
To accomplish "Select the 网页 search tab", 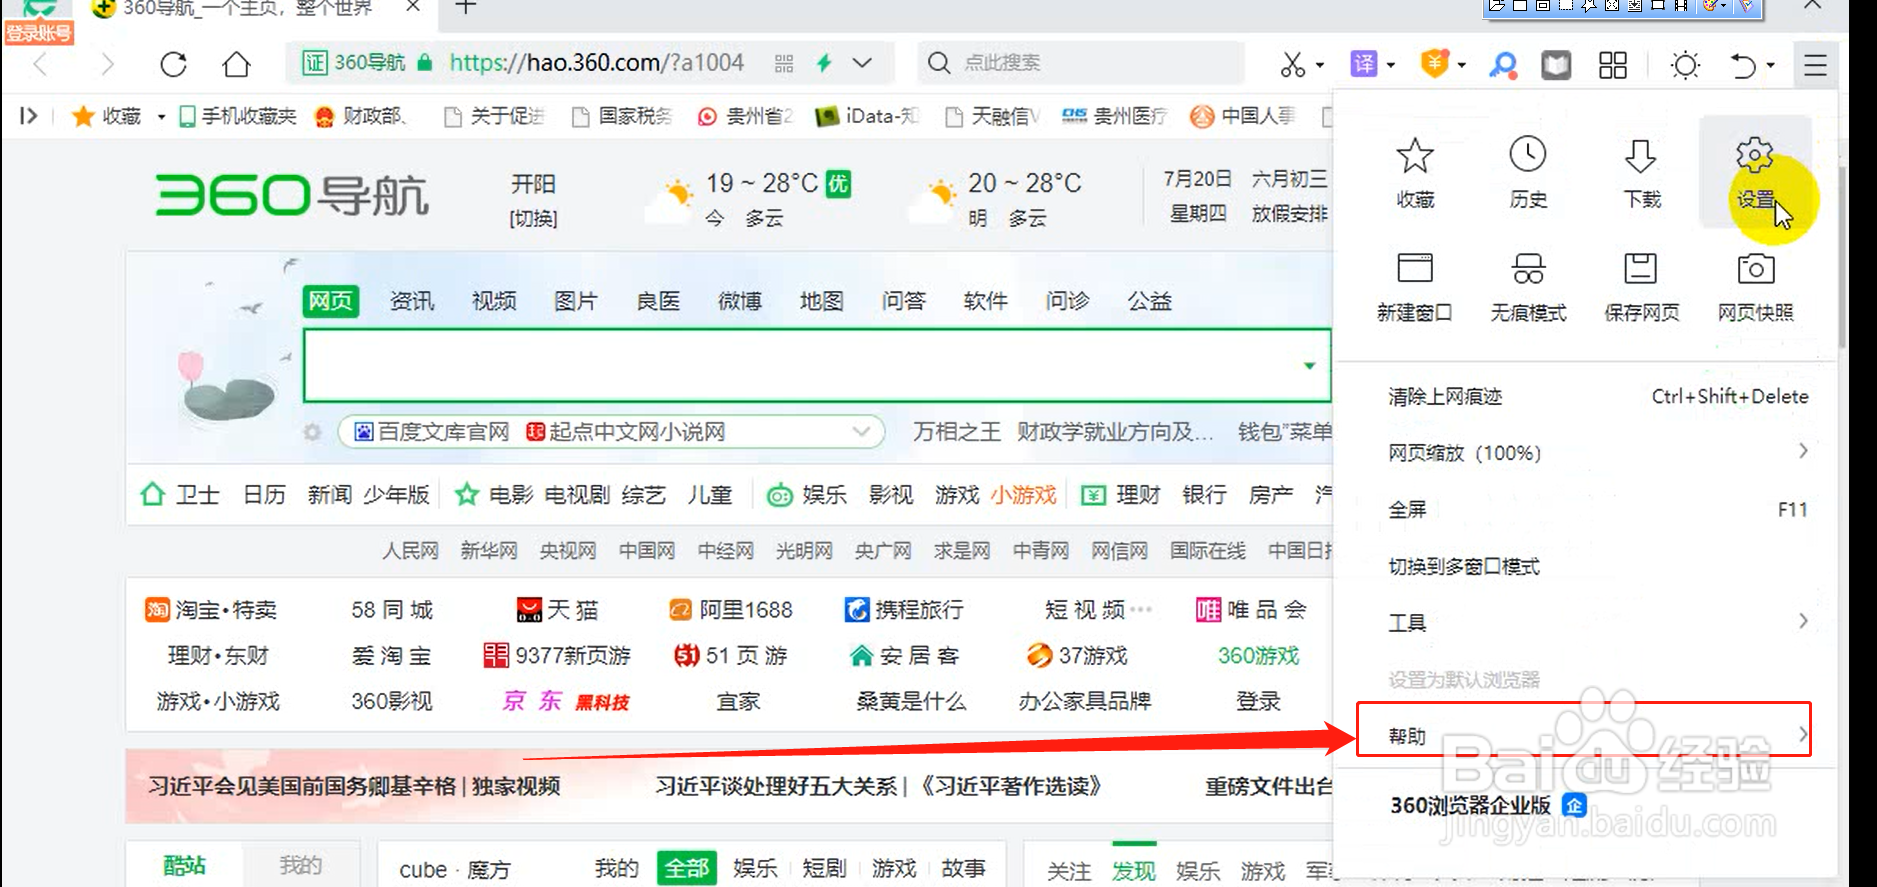I will coord(331,301).
